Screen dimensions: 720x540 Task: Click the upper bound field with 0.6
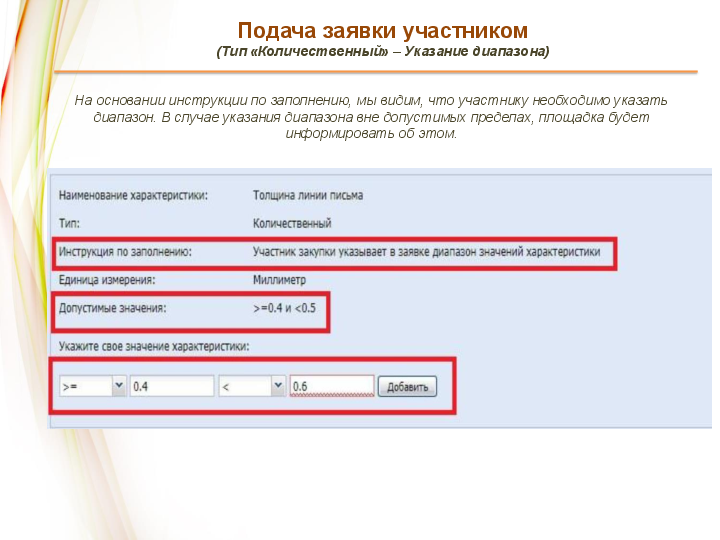(332, 386)
